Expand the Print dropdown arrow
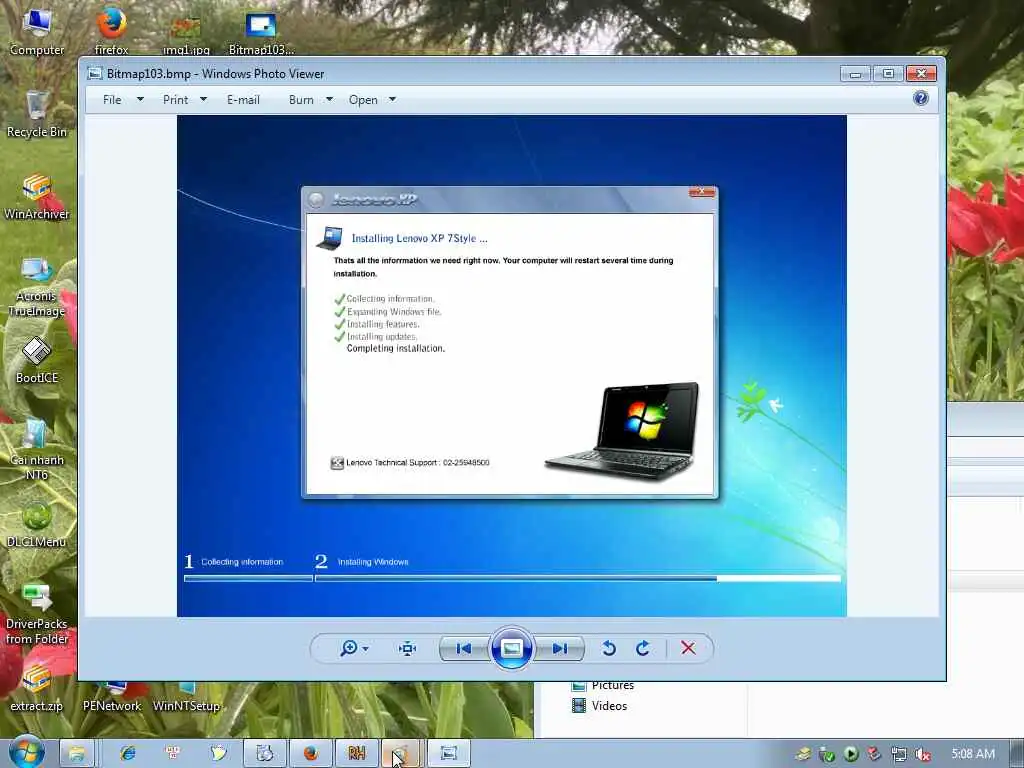Screen dimensions: 1024x768 (x=203, y=99)
